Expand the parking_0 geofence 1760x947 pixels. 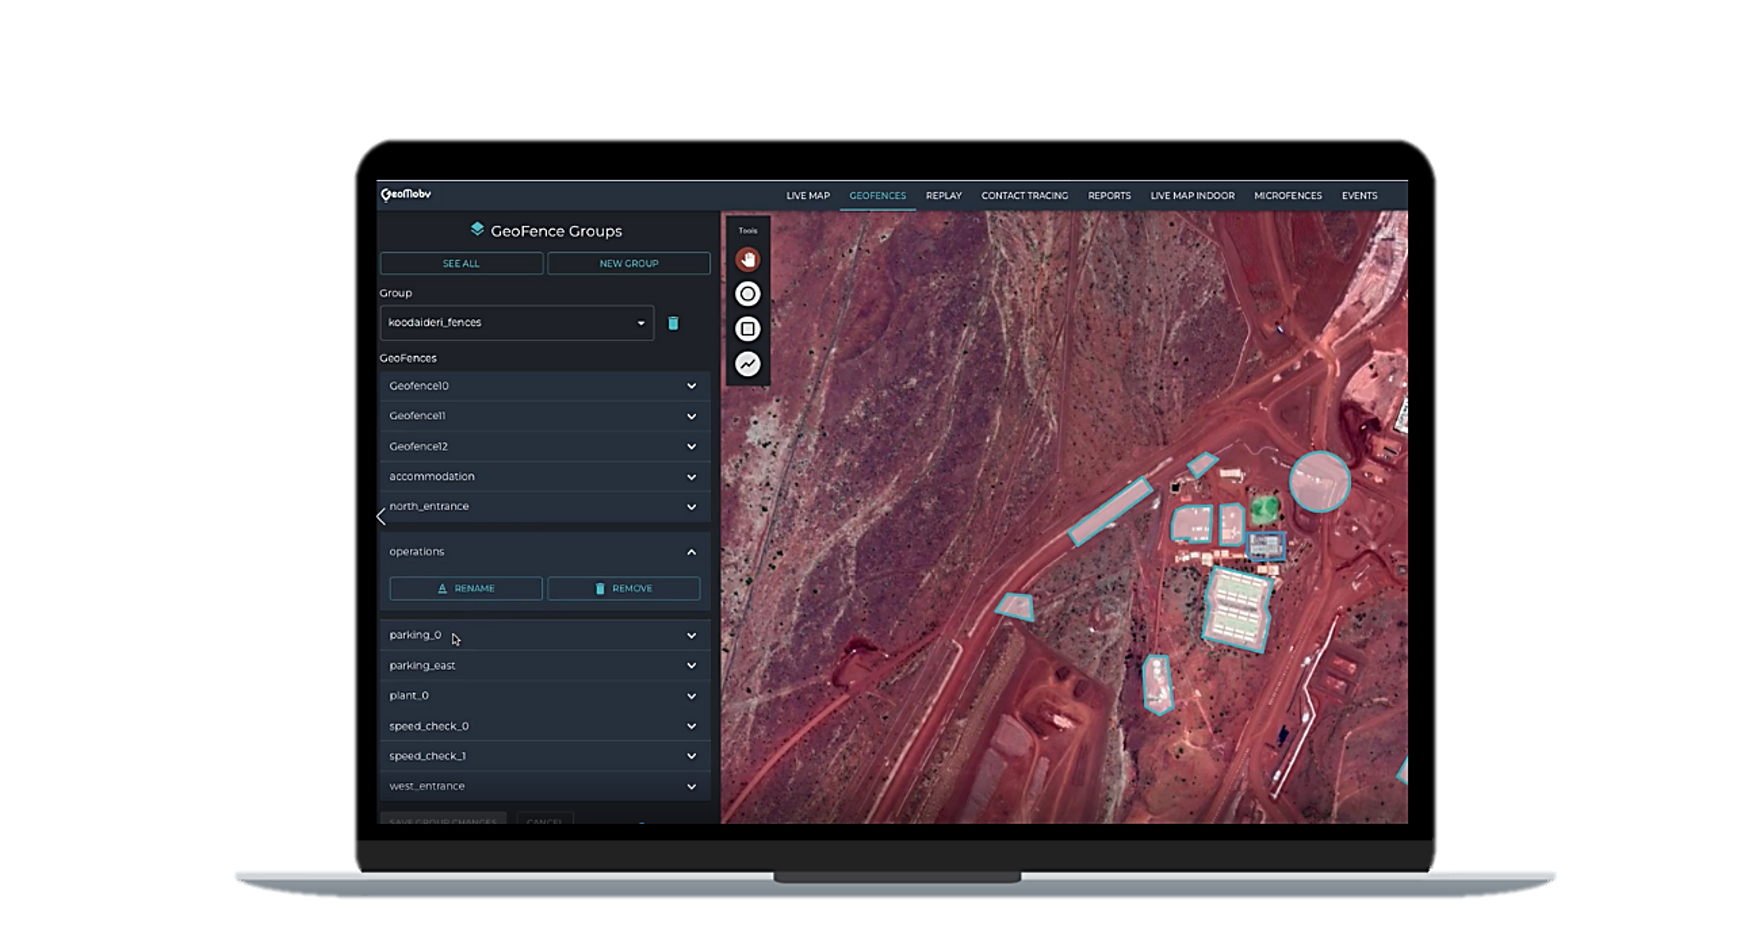pyautogui.click(x=545, y=635)
